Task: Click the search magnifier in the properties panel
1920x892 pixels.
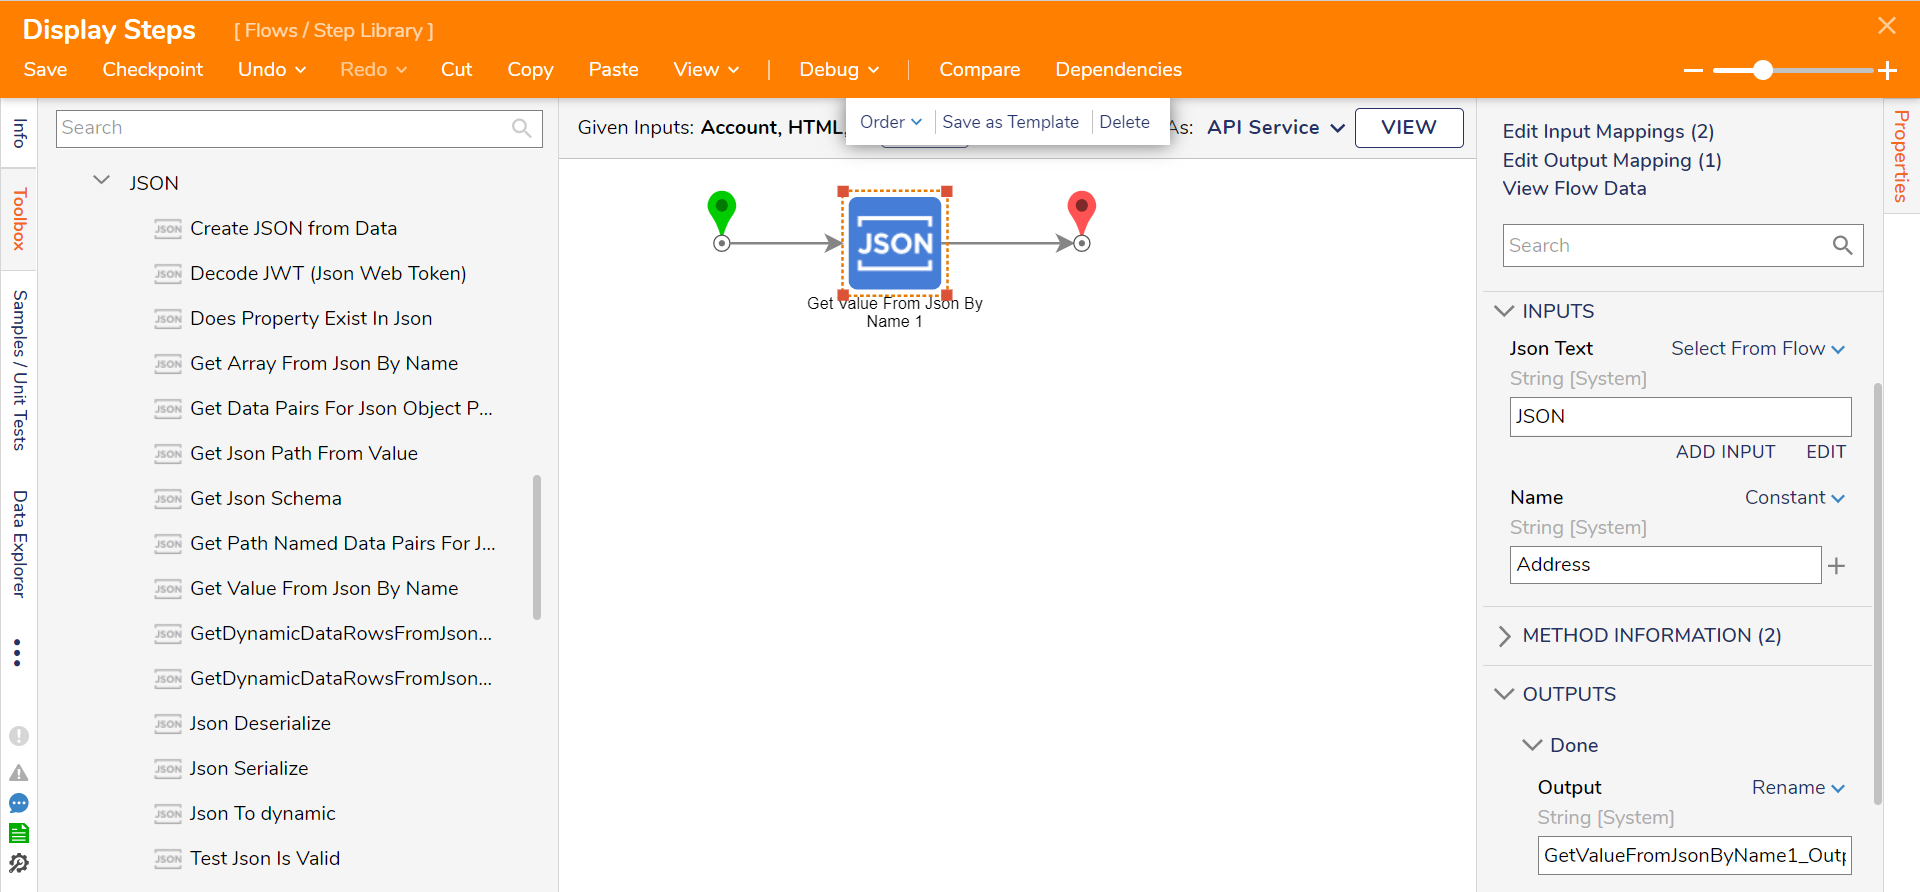Action: pyautogui.click(x=1842, y=245)
